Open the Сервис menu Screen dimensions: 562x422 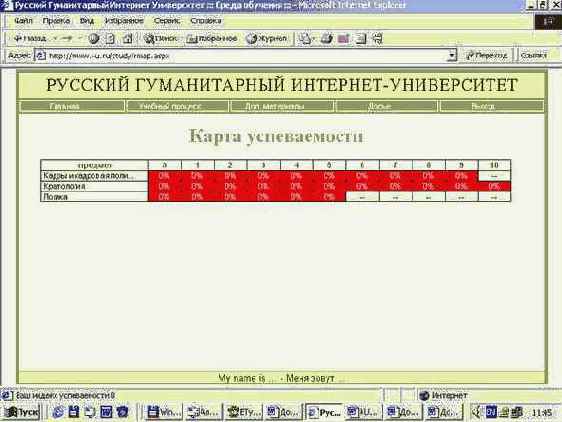[x=167, y=21]
